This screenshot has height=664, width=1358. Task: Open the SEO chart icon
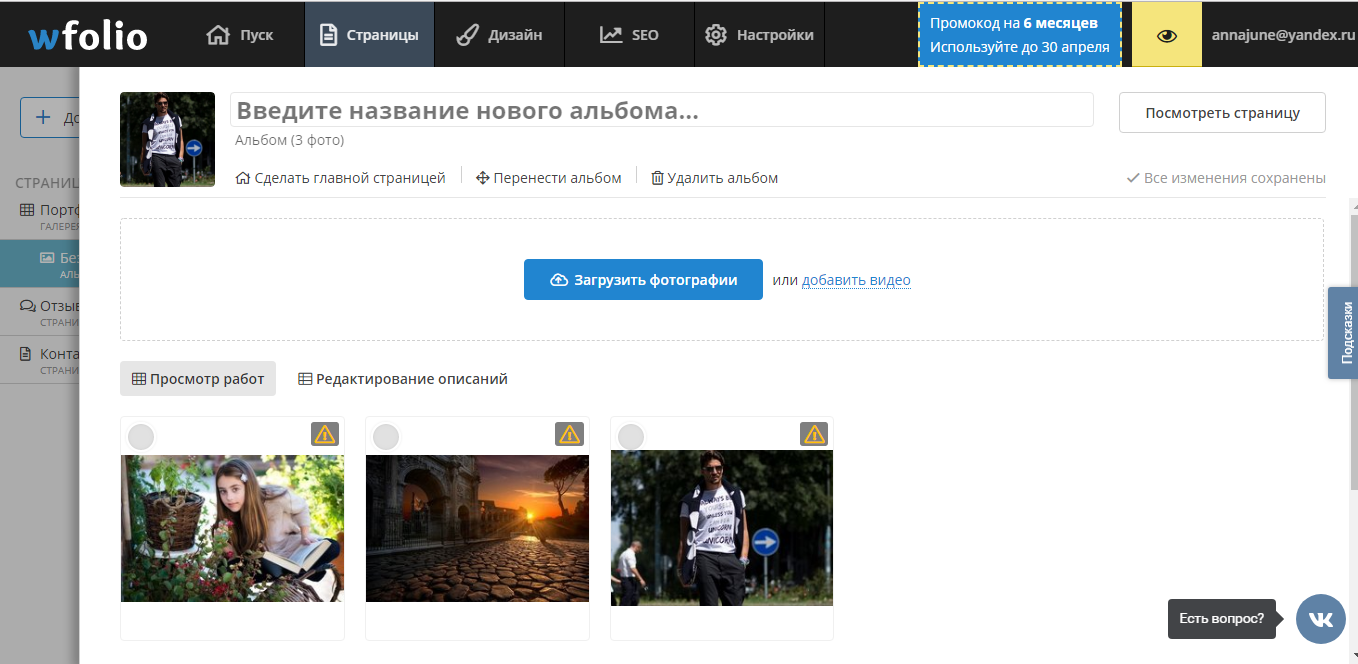pos(610,33)
